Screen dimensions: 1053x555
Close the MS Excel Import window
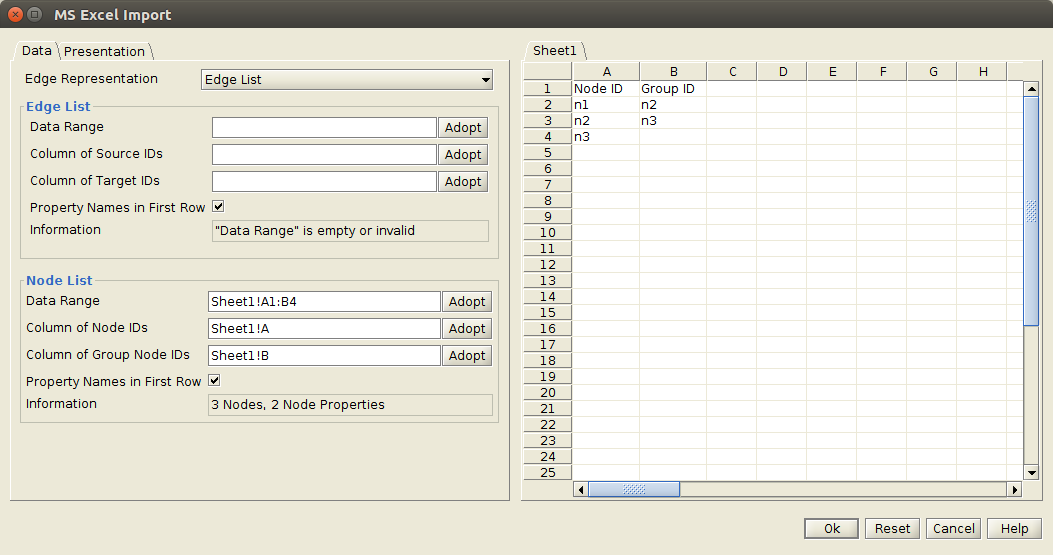(15, 14)
